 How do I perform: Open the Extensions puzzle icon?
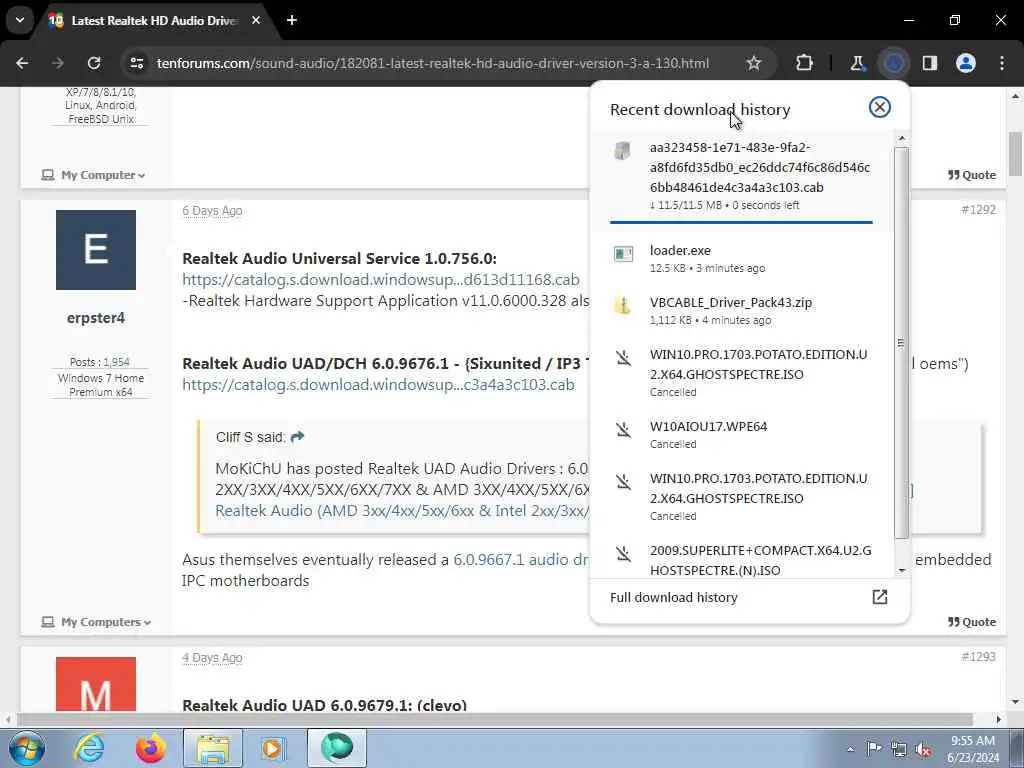(x=805, y=63)
